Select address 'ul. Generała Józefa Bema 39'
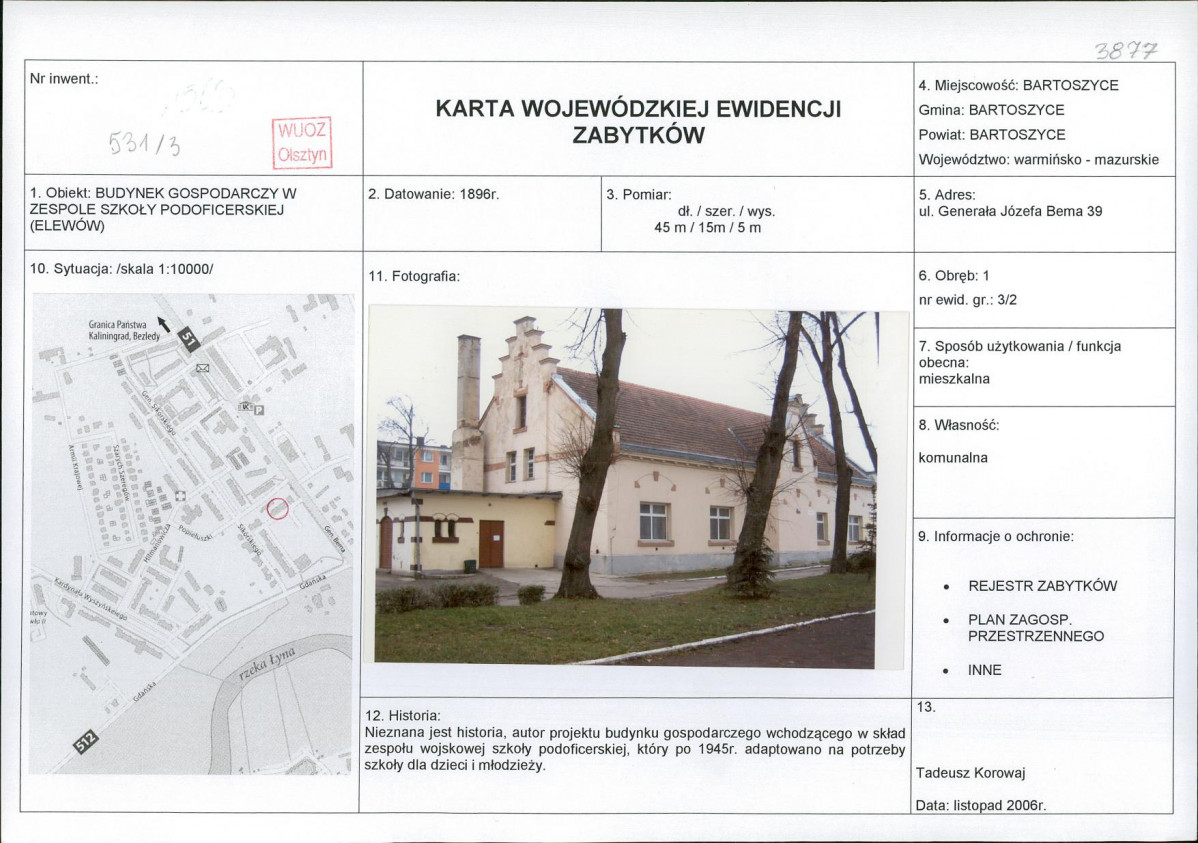Image resolution: width=1198 pixels, height=843 pixels. (x=1011, y=212)
